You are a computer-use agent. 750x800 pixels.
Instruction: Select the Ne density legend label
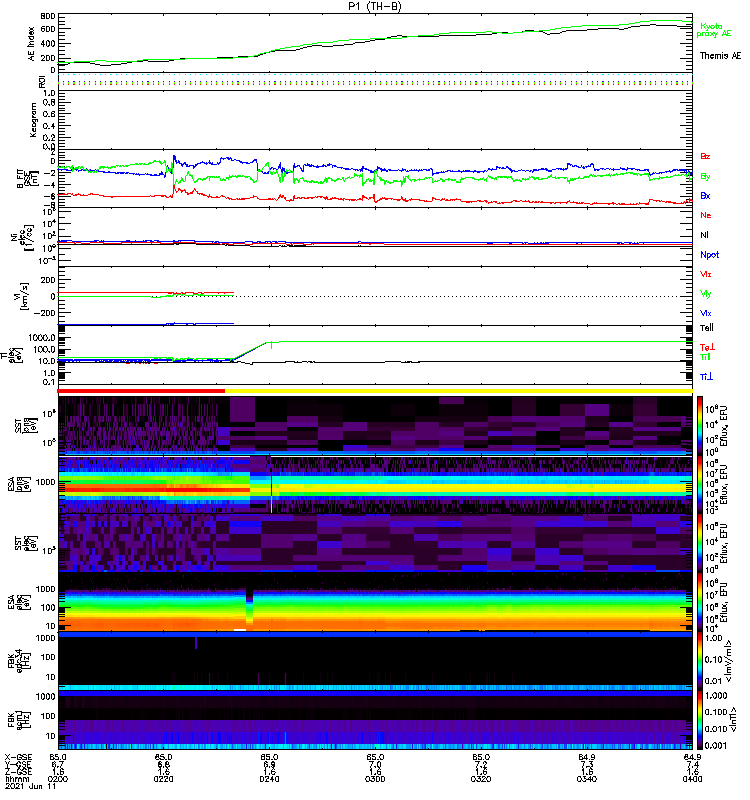[705, 215]
